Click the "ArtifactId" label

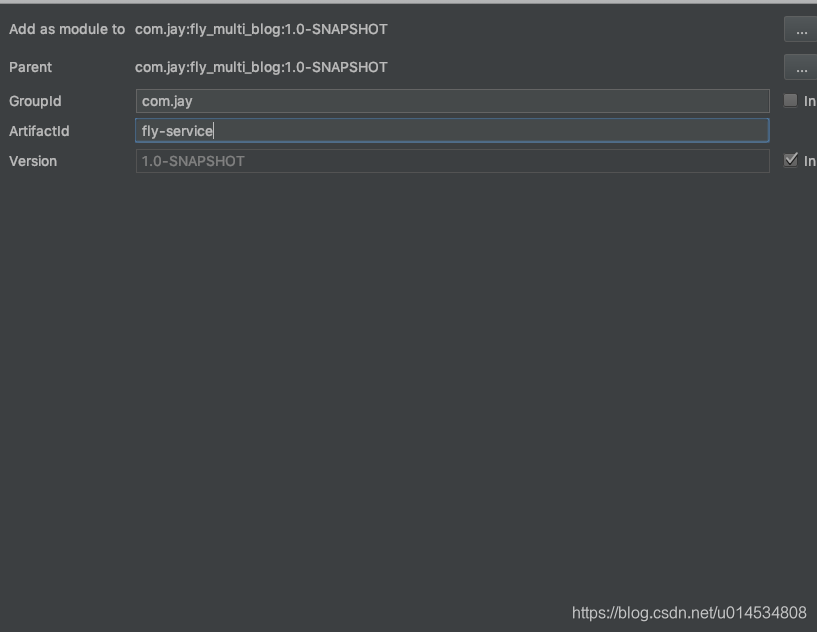point(39,131)
